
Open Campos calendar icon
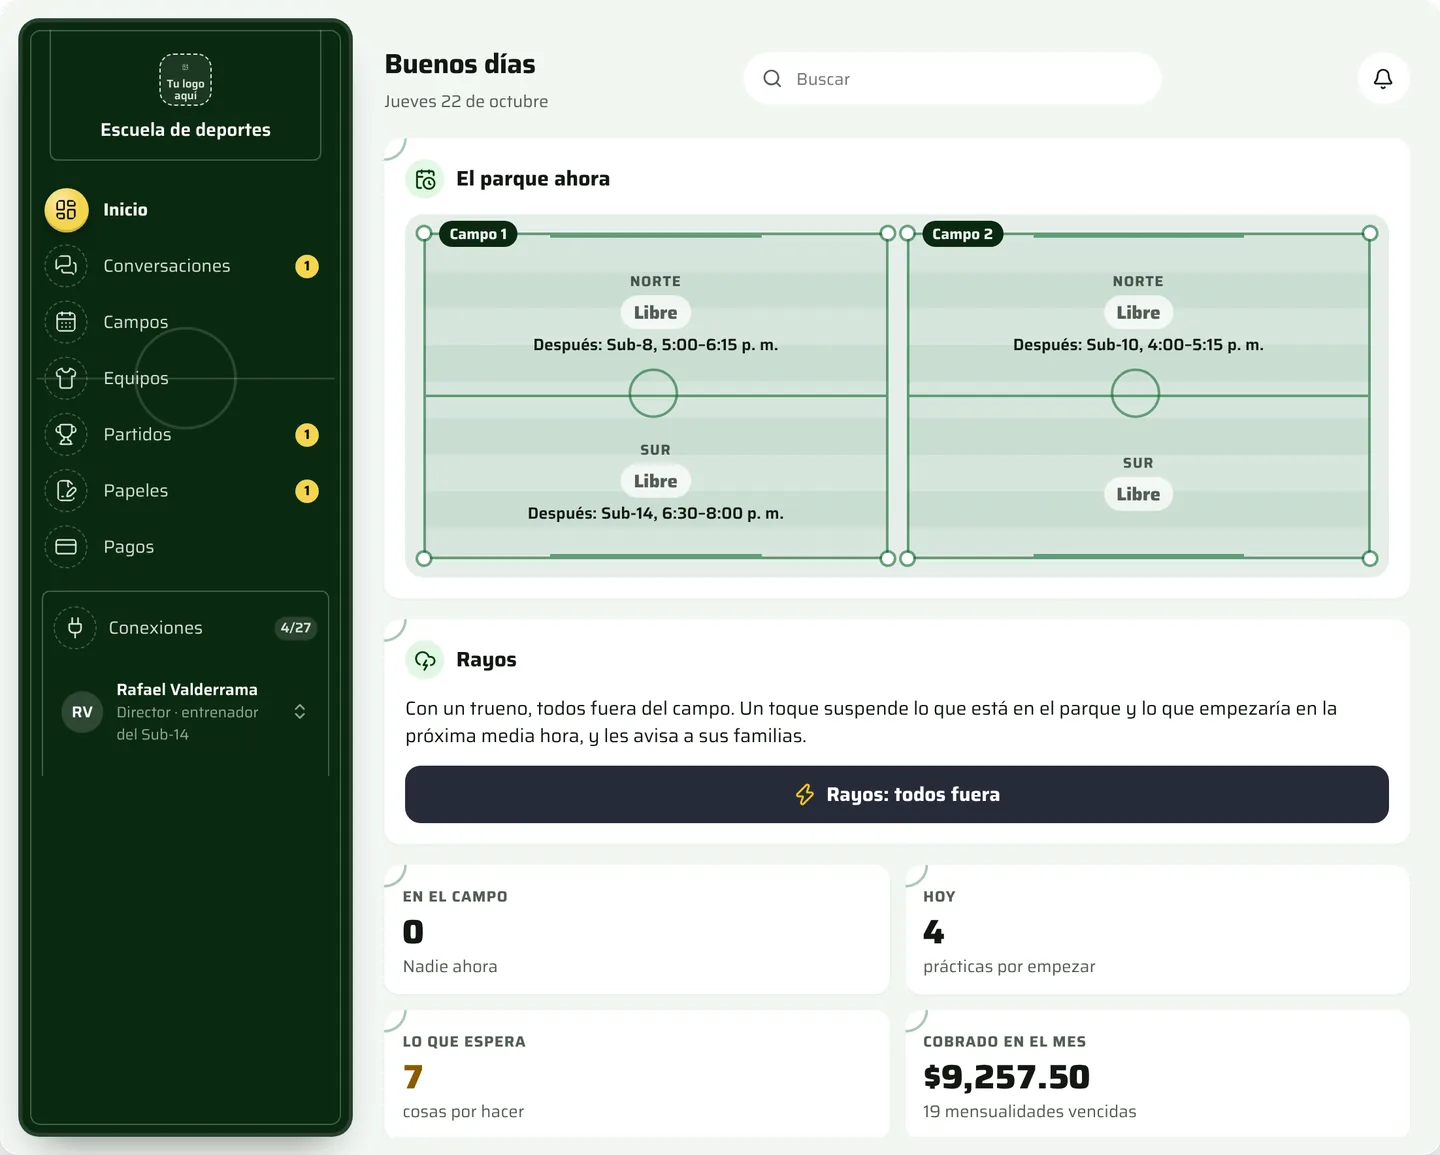66,322
